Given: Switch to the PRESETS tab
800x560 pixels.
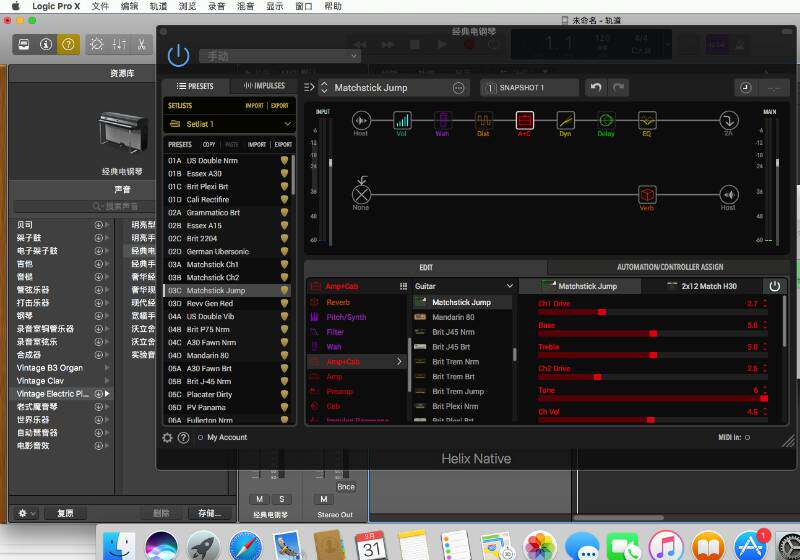Looking at the screenshot, I should (x=195, y=86).
